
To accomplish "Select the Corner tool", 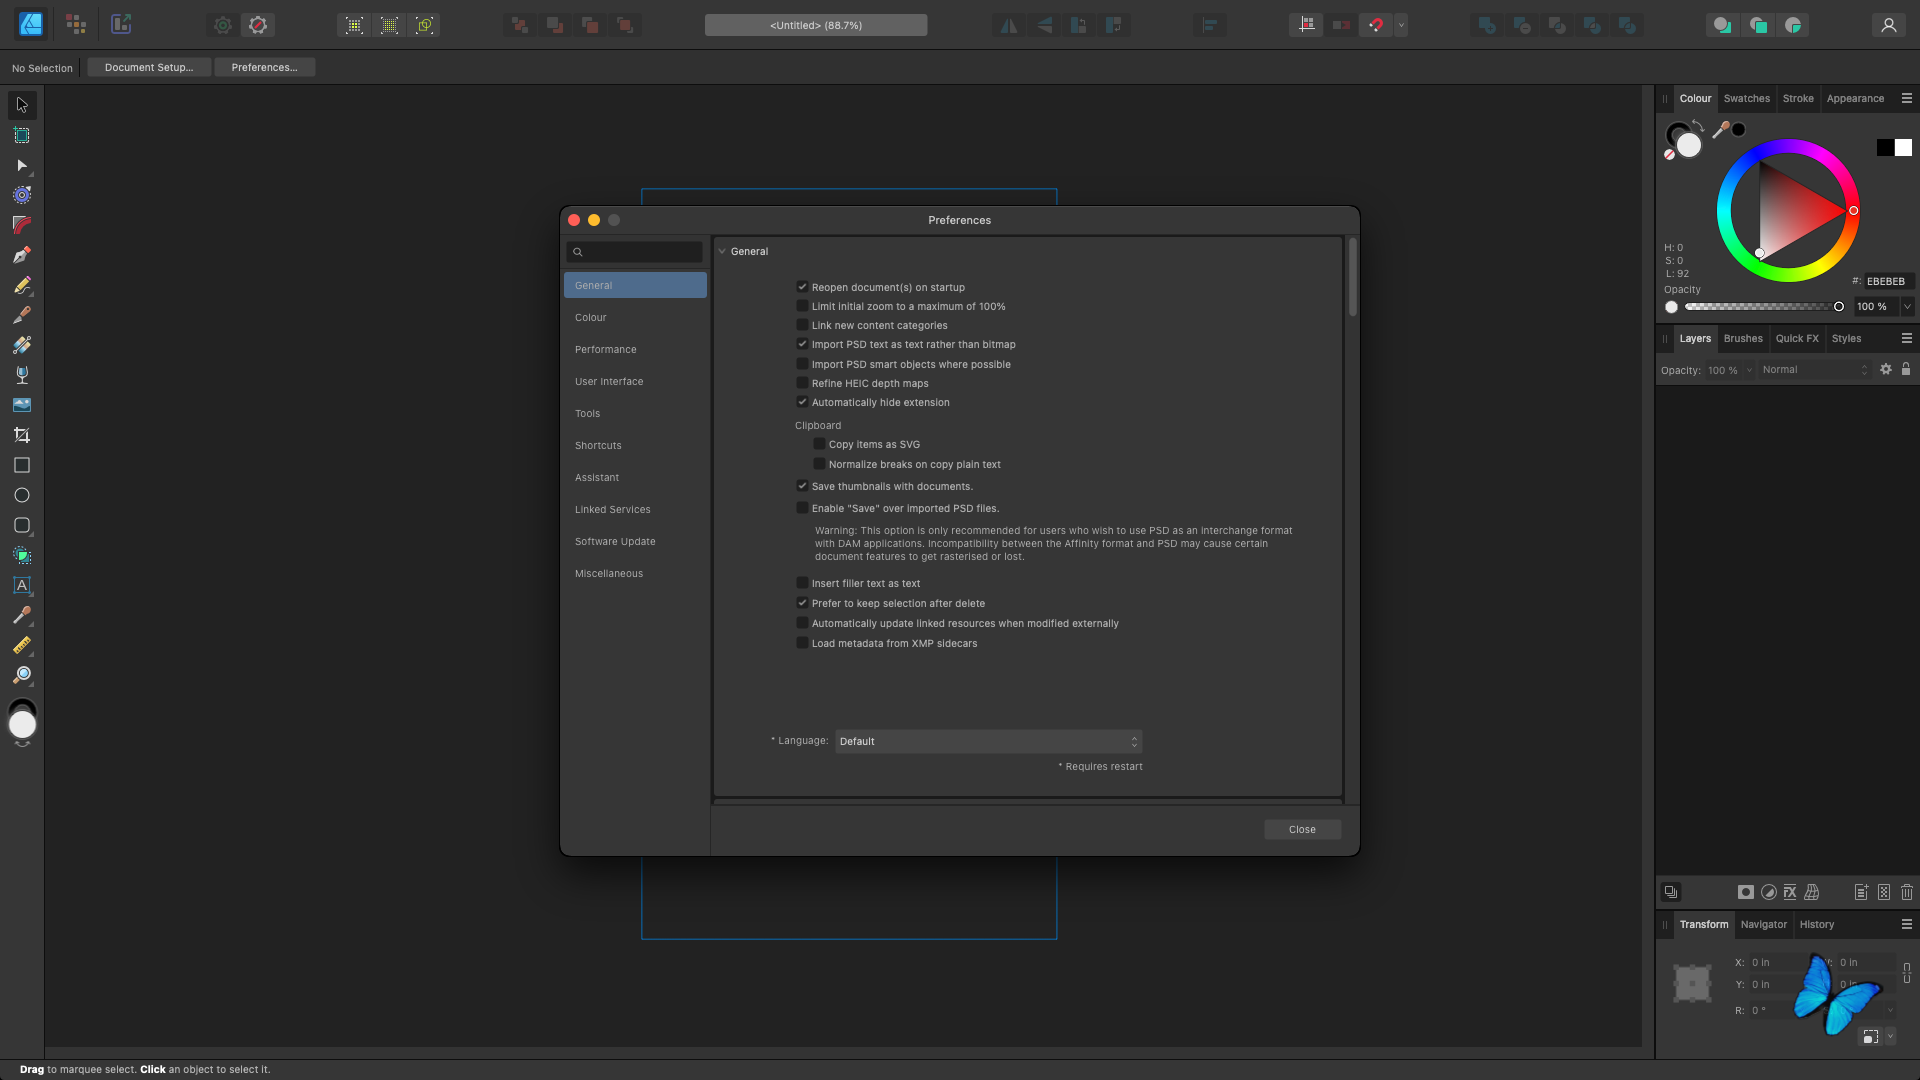I will point(22,225).
